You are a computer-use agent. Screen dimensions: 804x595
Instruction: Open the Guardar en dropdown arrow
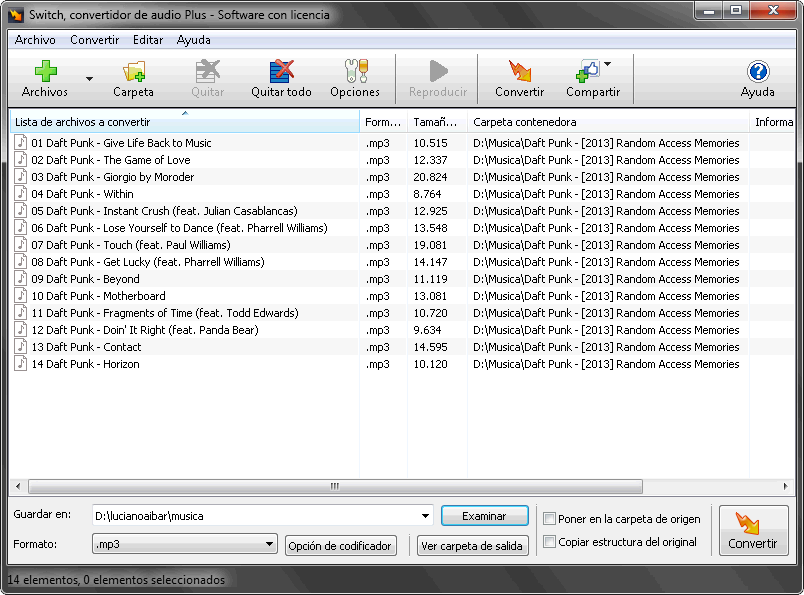[x=425, y=516]
